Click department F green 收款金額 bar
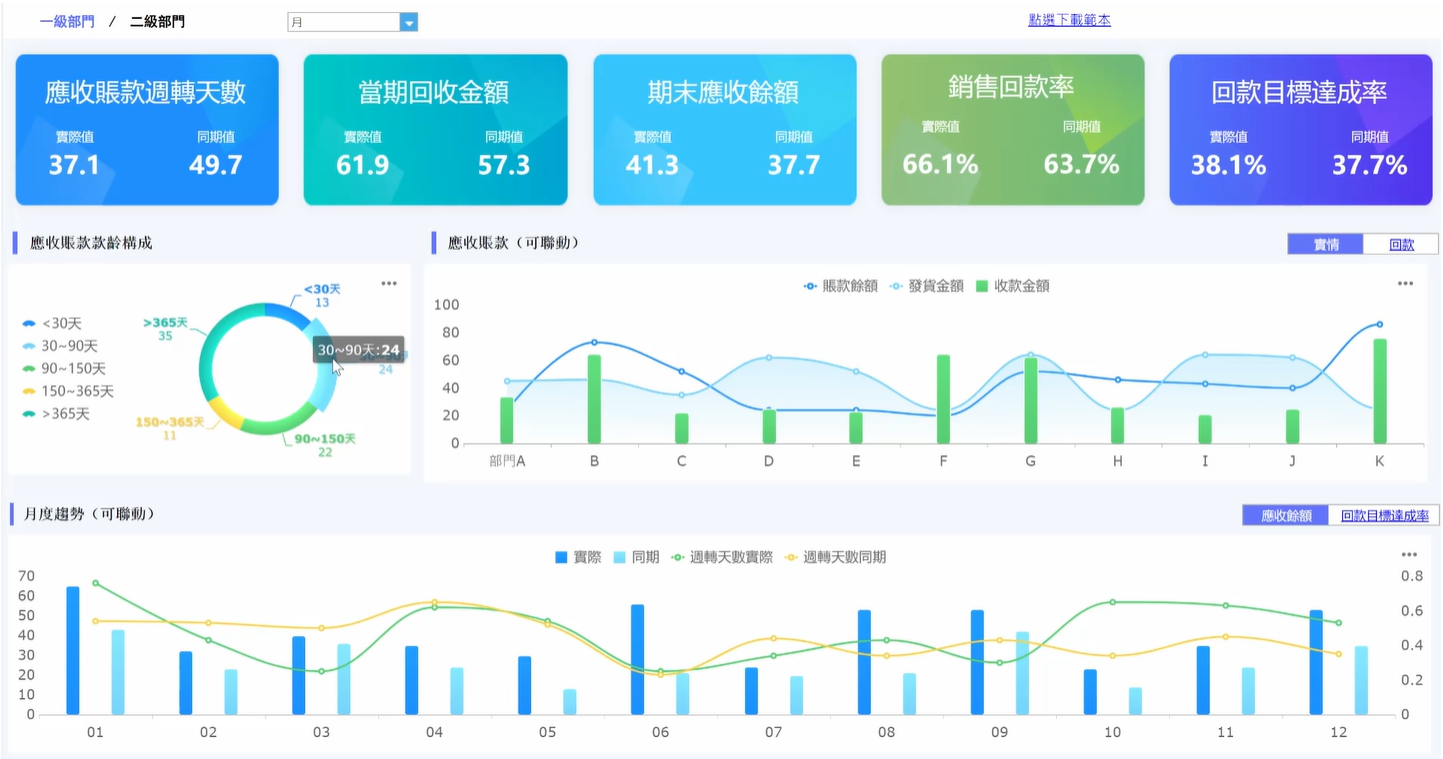The width and height of the screenshot is (1443, 759). 943,399
